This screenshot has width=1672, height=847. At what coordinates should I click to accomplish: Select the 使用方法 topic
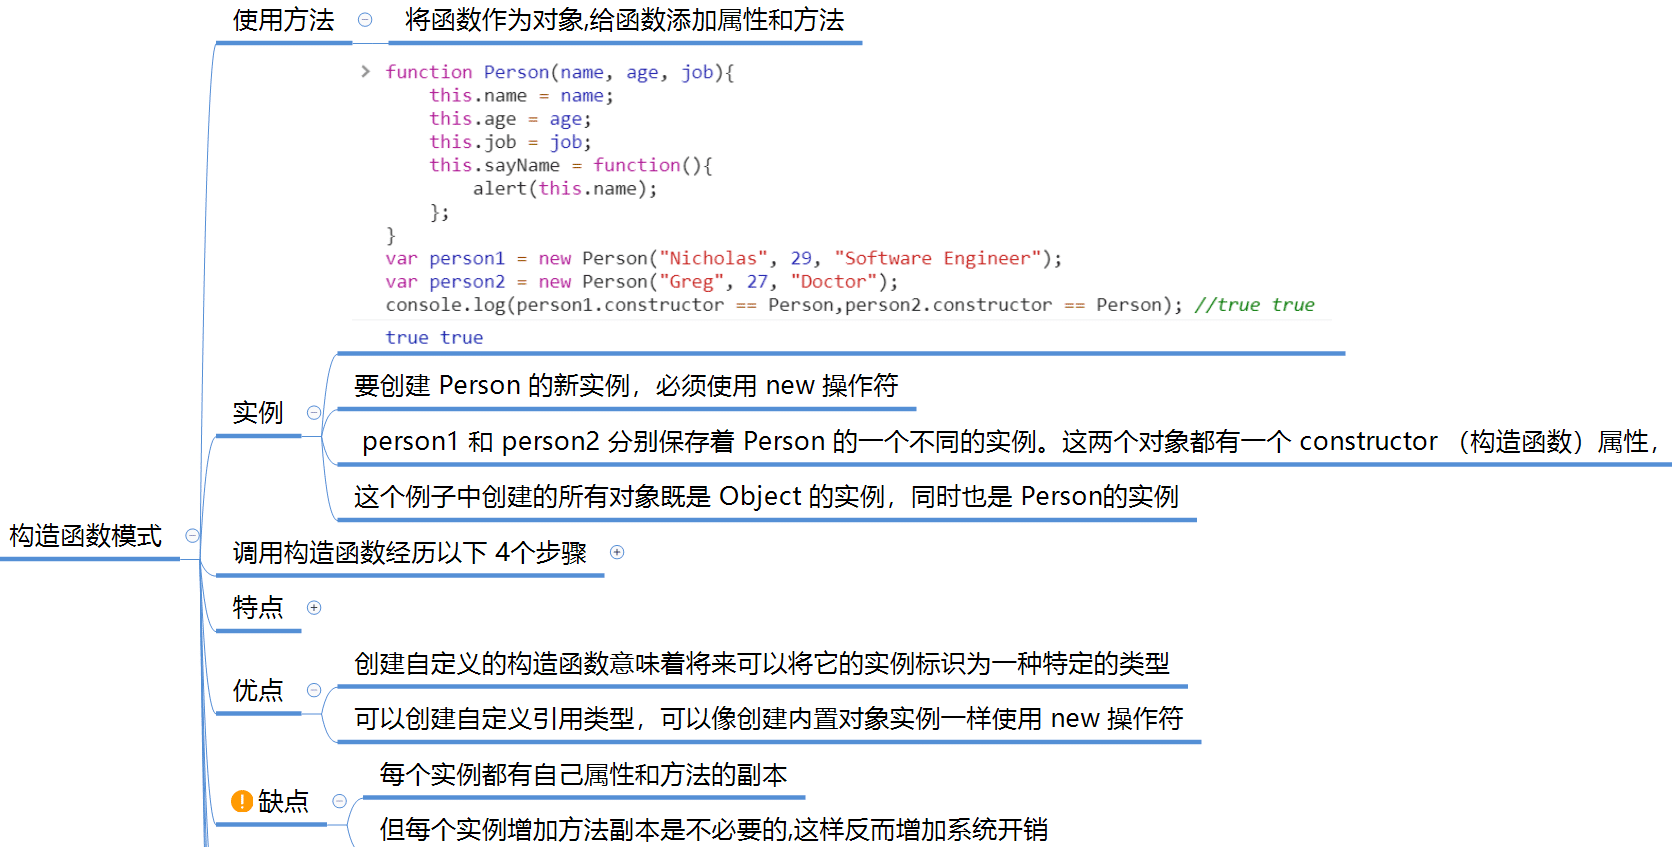click(x=284, y=20)
